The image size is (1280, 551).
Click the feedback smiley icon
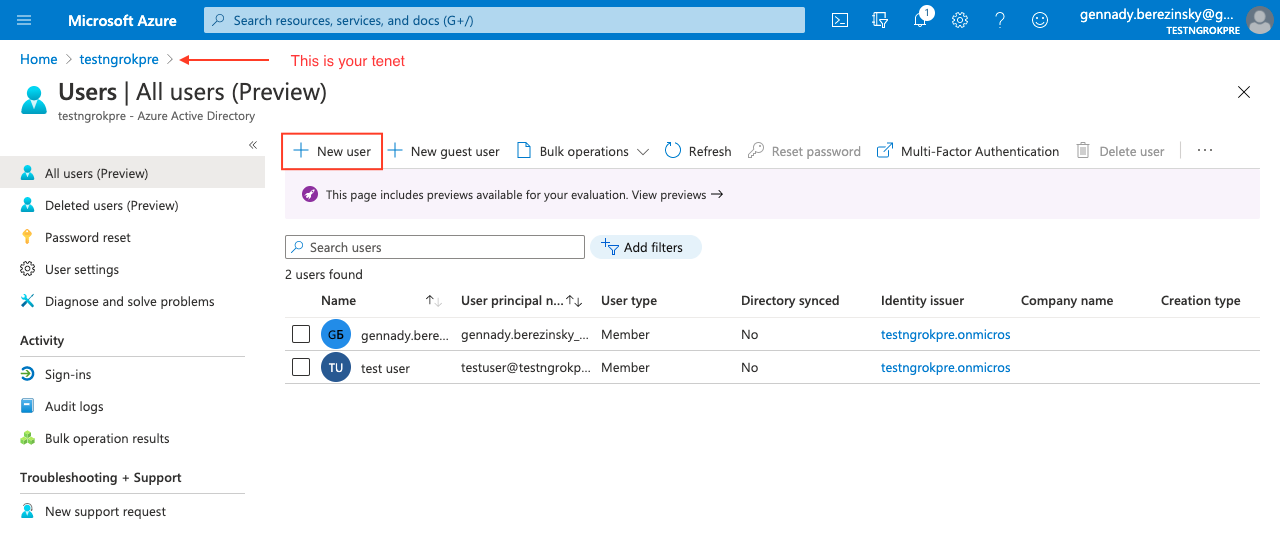click(1040, 20)
